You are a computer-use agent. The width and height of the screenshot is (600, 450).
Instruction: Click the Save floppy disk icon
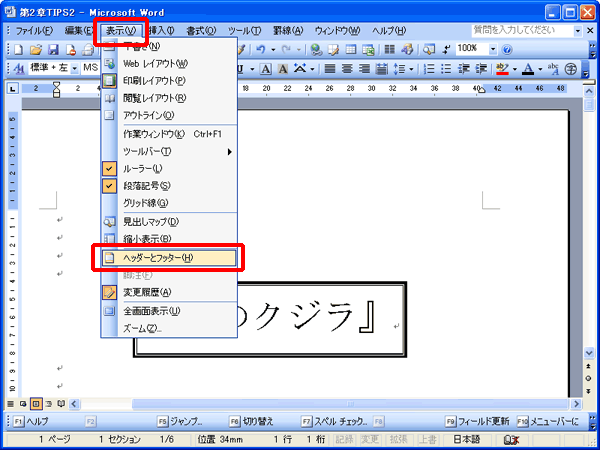coord(53,50)
